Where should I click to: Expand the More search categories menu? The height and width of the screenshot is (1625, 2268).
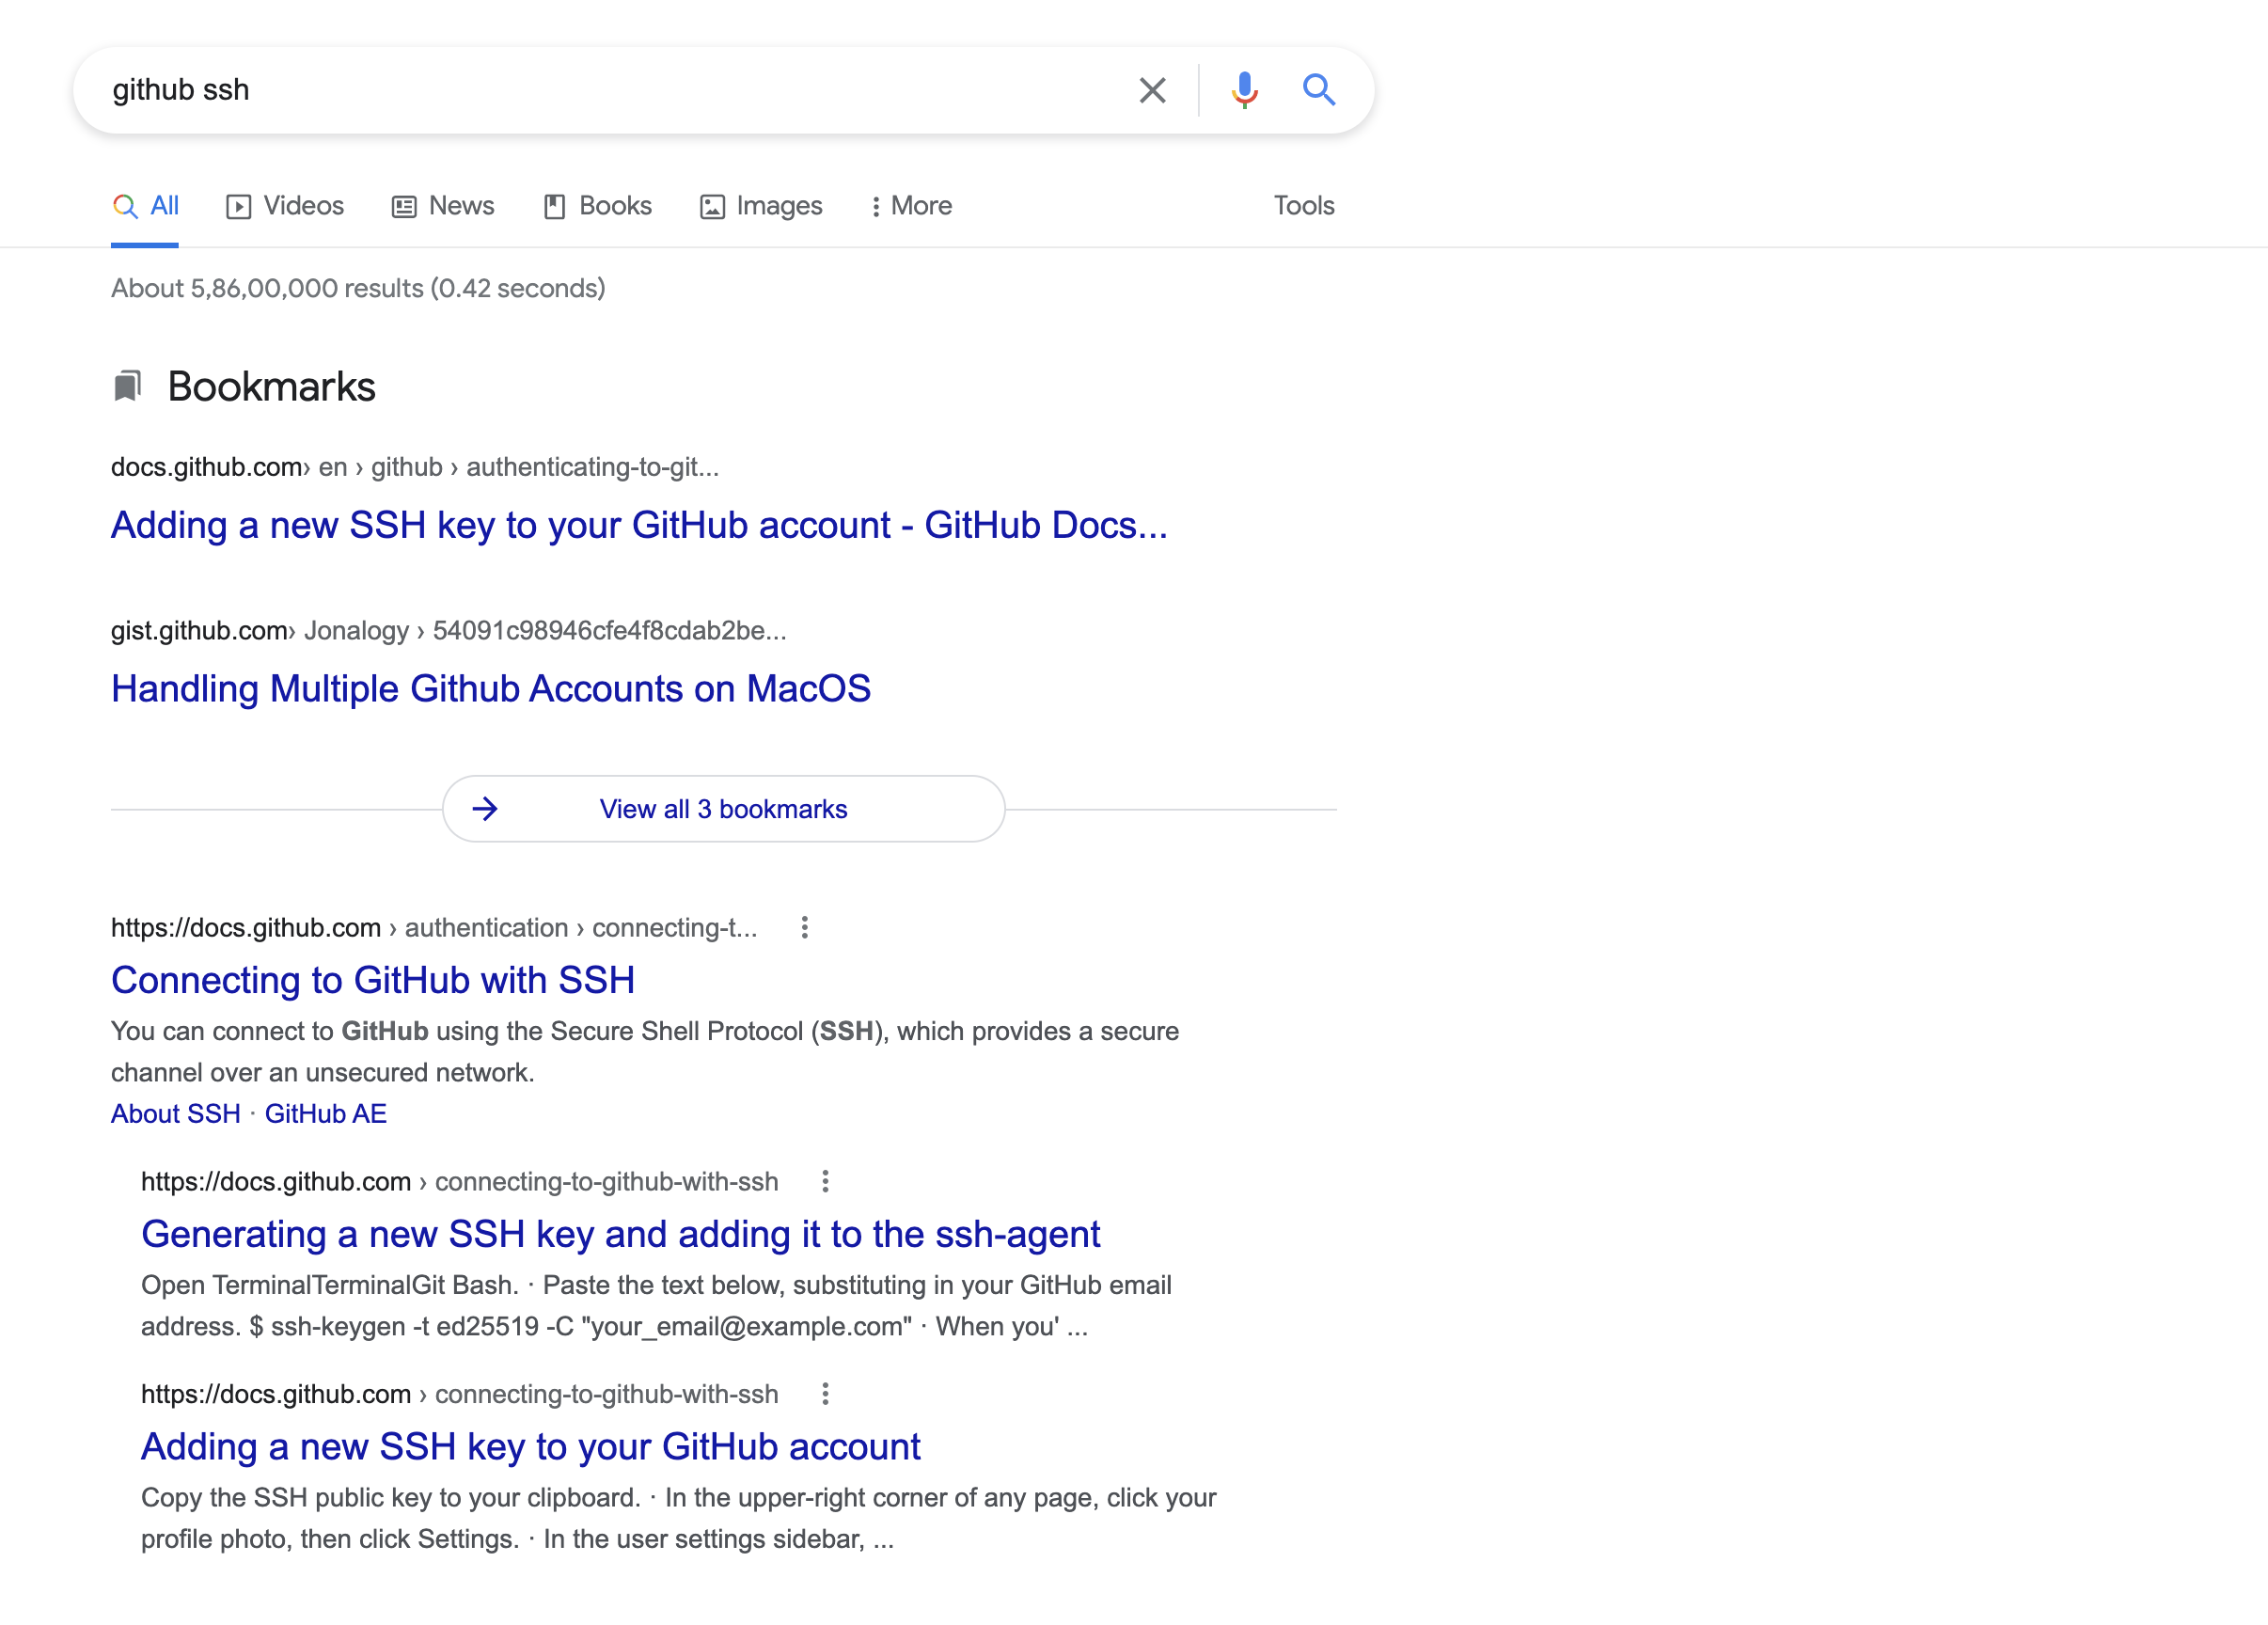click(910, 206)
